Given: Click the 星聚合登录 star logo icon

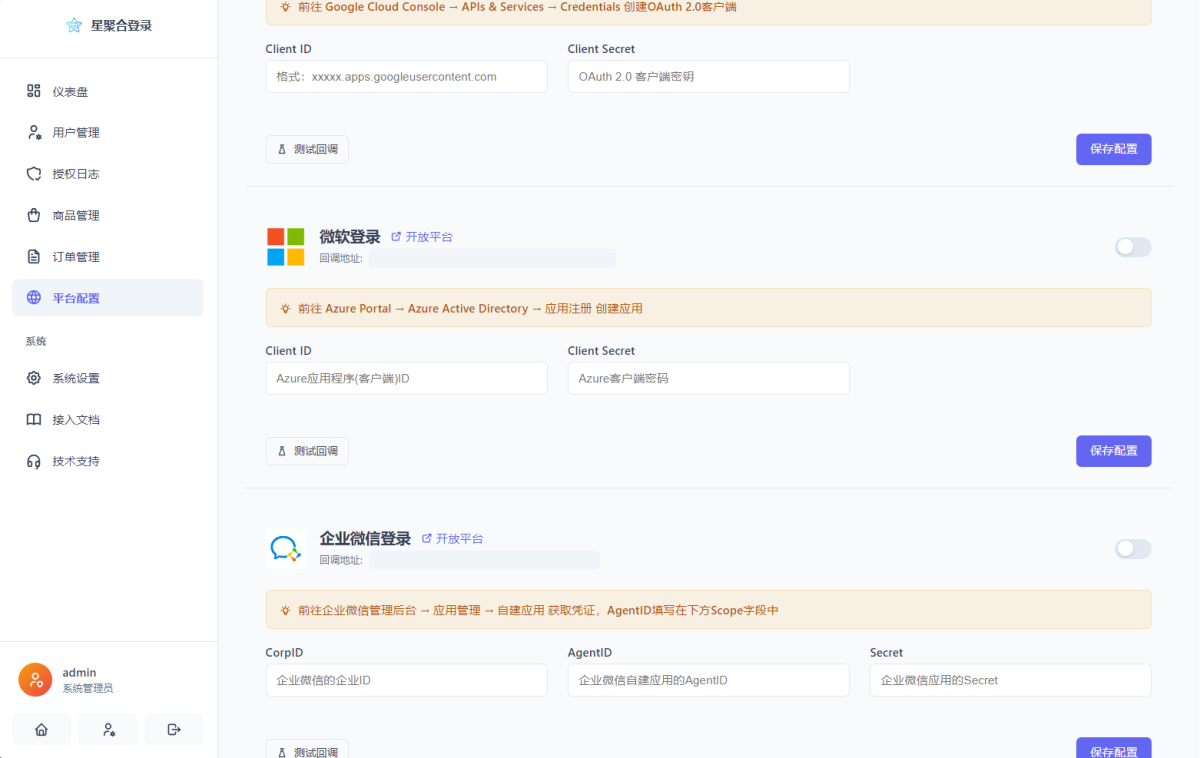Looking at the screenshot, I should click(74, 26).
